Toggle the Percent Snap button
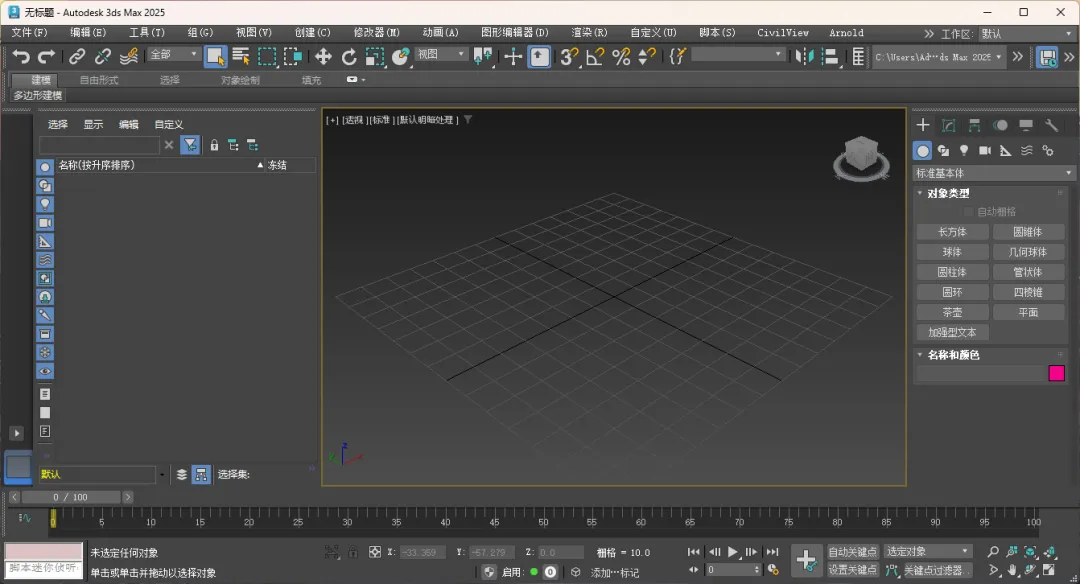 pos(621,57)
